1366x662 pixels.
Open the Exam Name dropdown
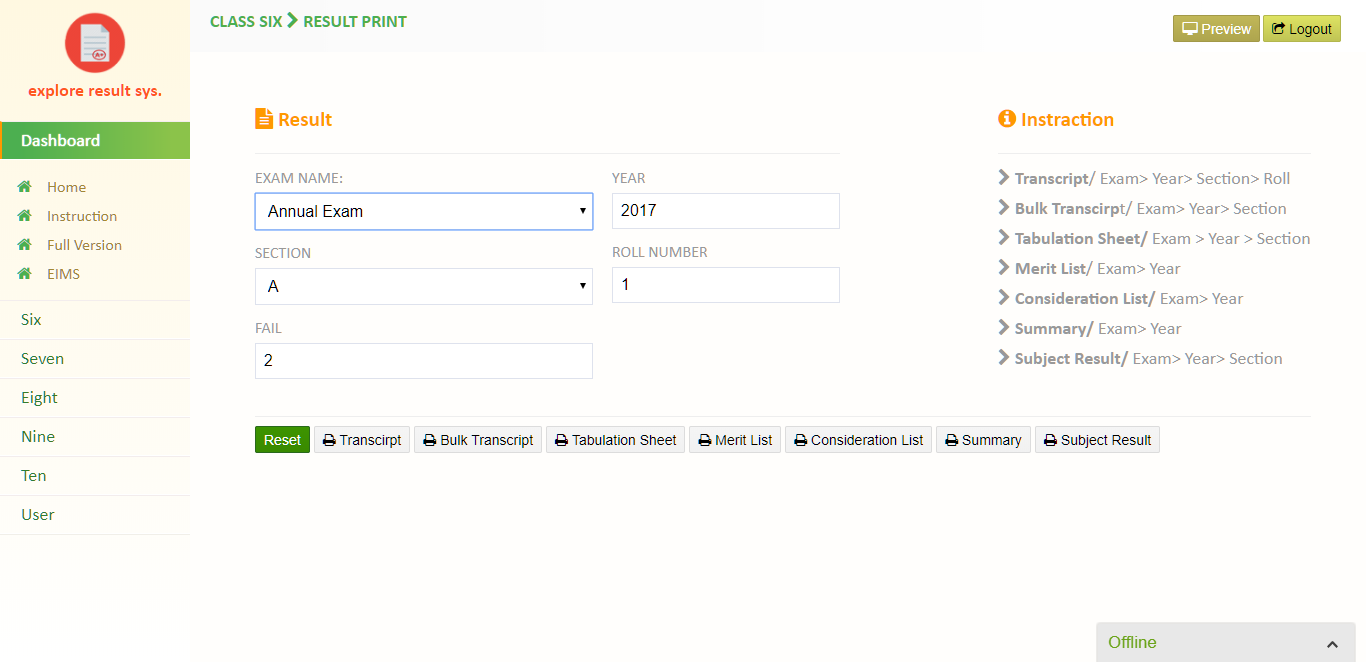[423, 212]
